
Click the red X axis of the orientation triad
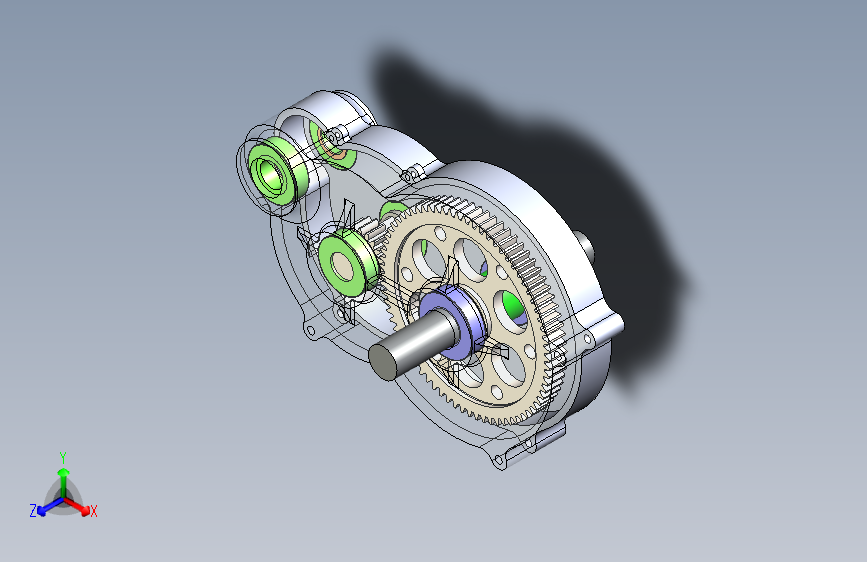81,508
